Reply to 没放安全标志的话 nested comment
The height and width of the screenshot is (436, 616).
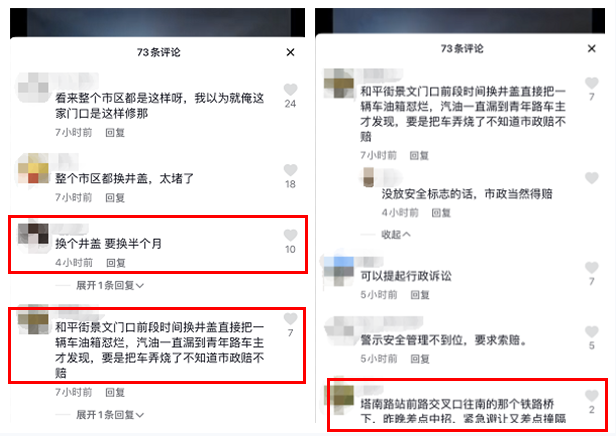point(441,213)
